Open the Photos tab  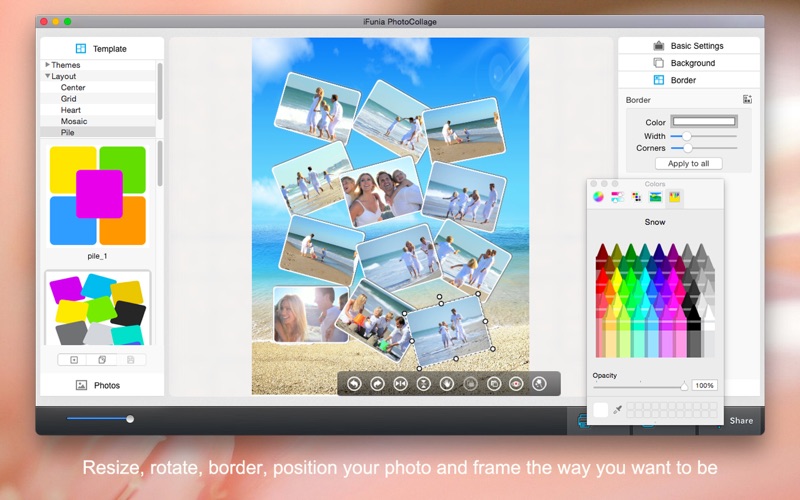click(102, 385)
